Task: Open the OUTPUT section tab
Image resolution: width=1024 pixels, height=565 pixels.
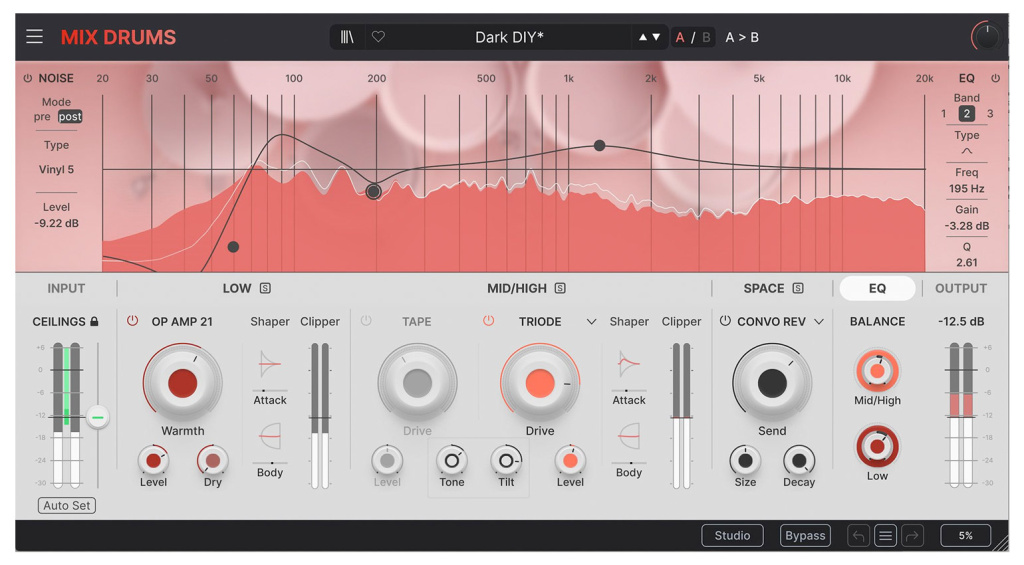Action: coord(961,288)
